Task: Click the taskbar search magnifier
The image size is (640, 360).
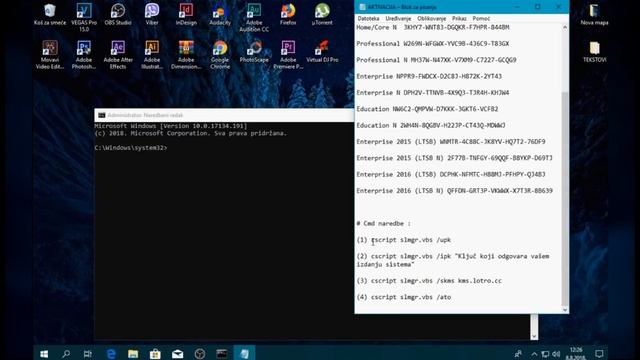Action: coord(66,353)
